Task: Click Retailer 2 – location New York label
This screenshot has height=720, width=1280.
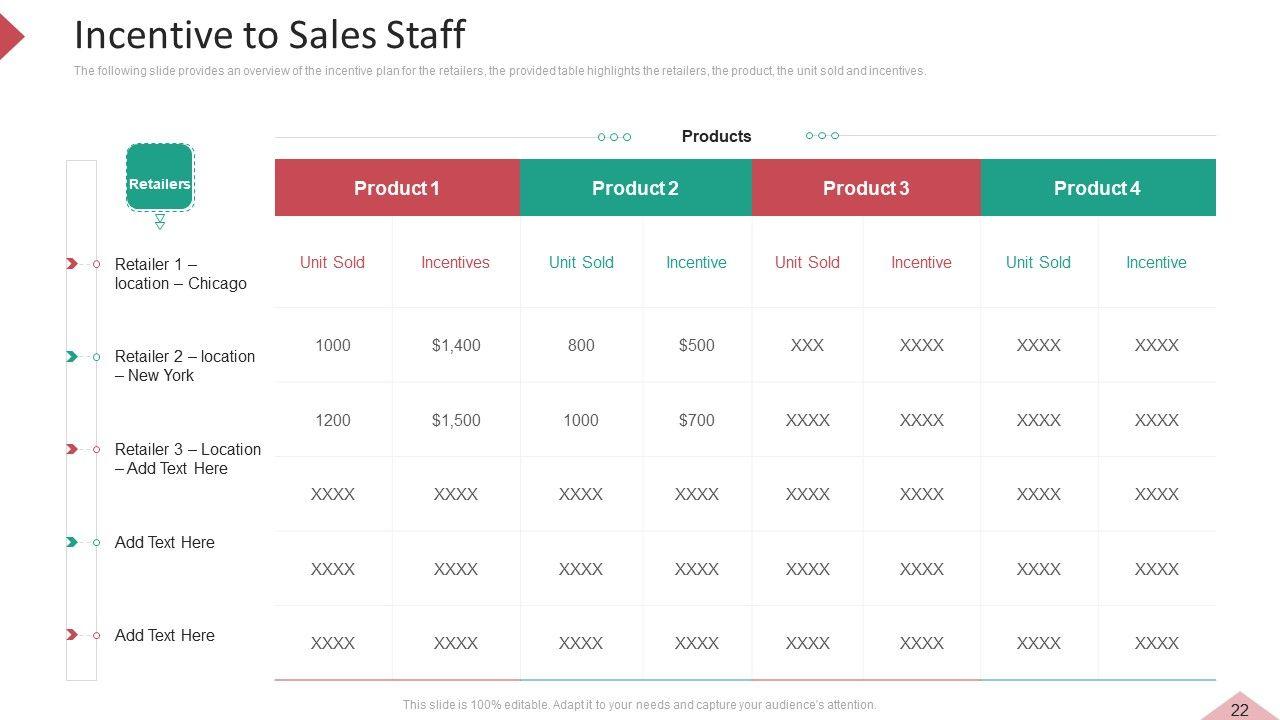Action: click(x=184, y=366)
